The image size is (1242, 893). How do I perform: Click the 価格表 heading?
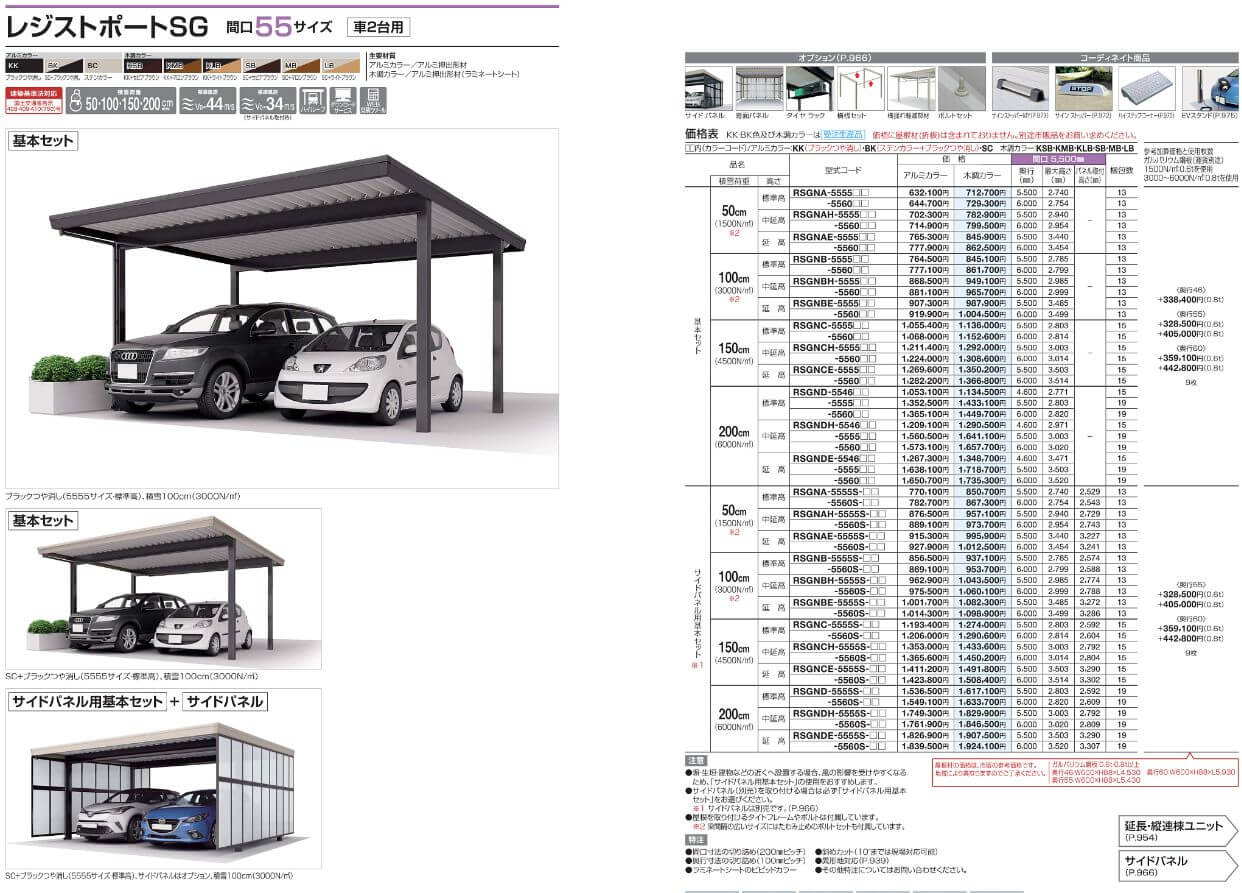[703, 132]
